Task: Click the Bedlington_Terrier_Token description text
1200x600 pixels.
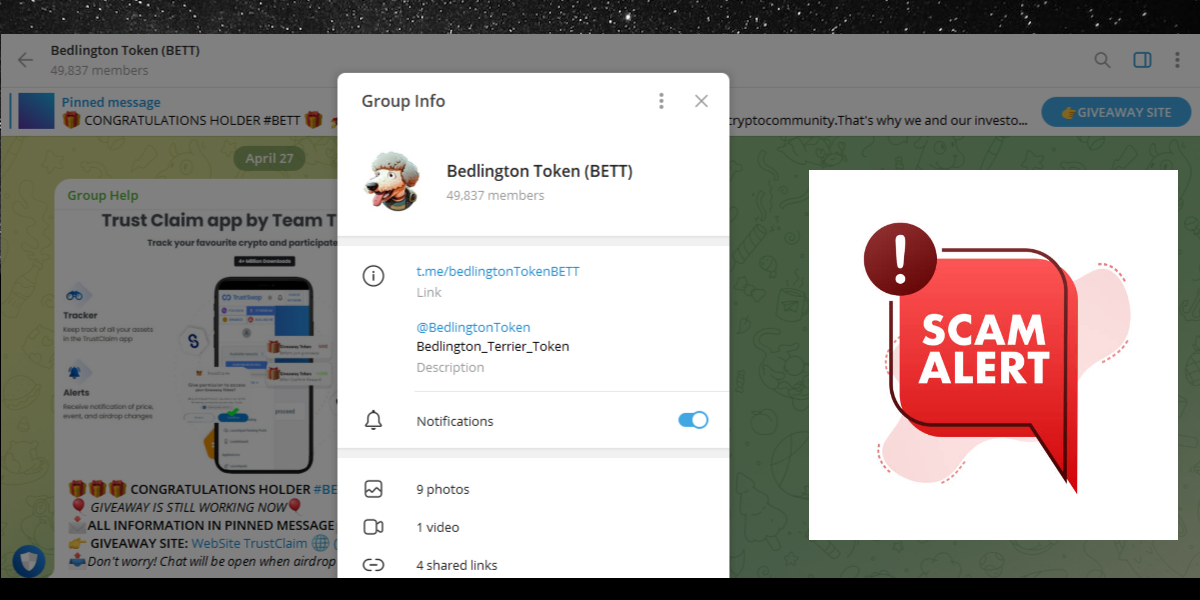Action: pos(493,346)
